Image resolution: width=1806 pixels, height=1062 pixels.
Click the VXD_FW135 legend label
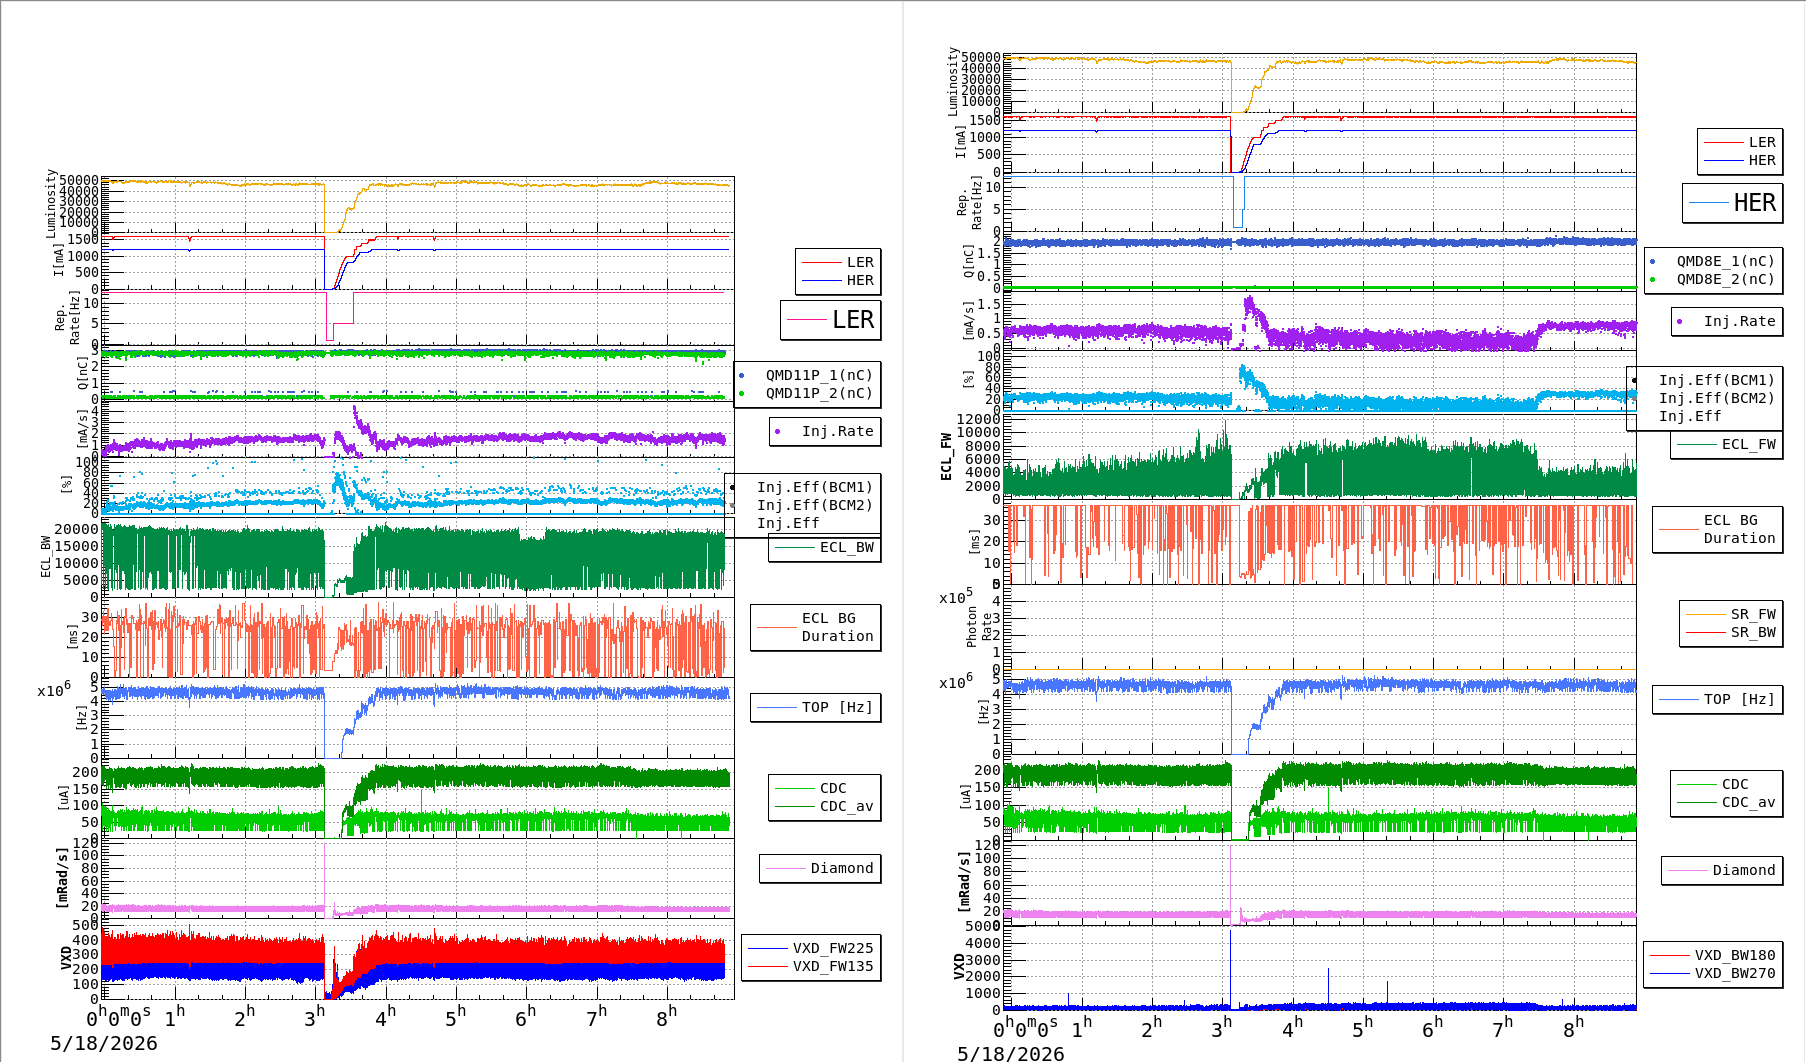(833, 966)
